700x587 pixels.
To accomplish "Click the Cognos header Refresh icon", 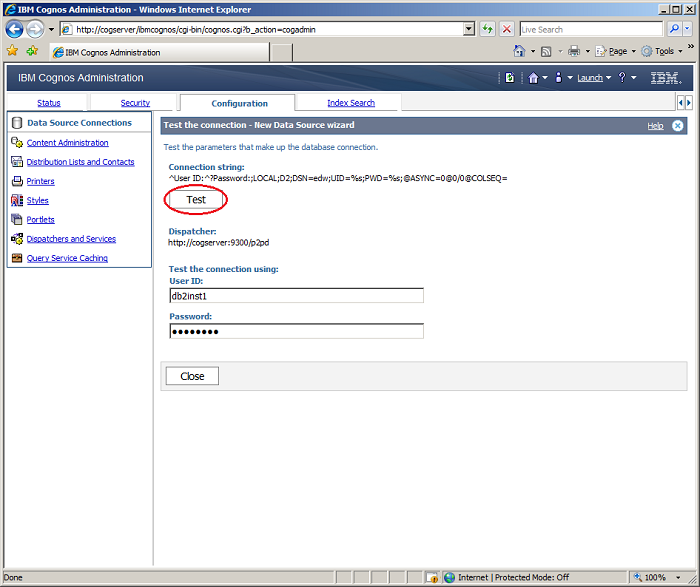I will click(510, 78).
